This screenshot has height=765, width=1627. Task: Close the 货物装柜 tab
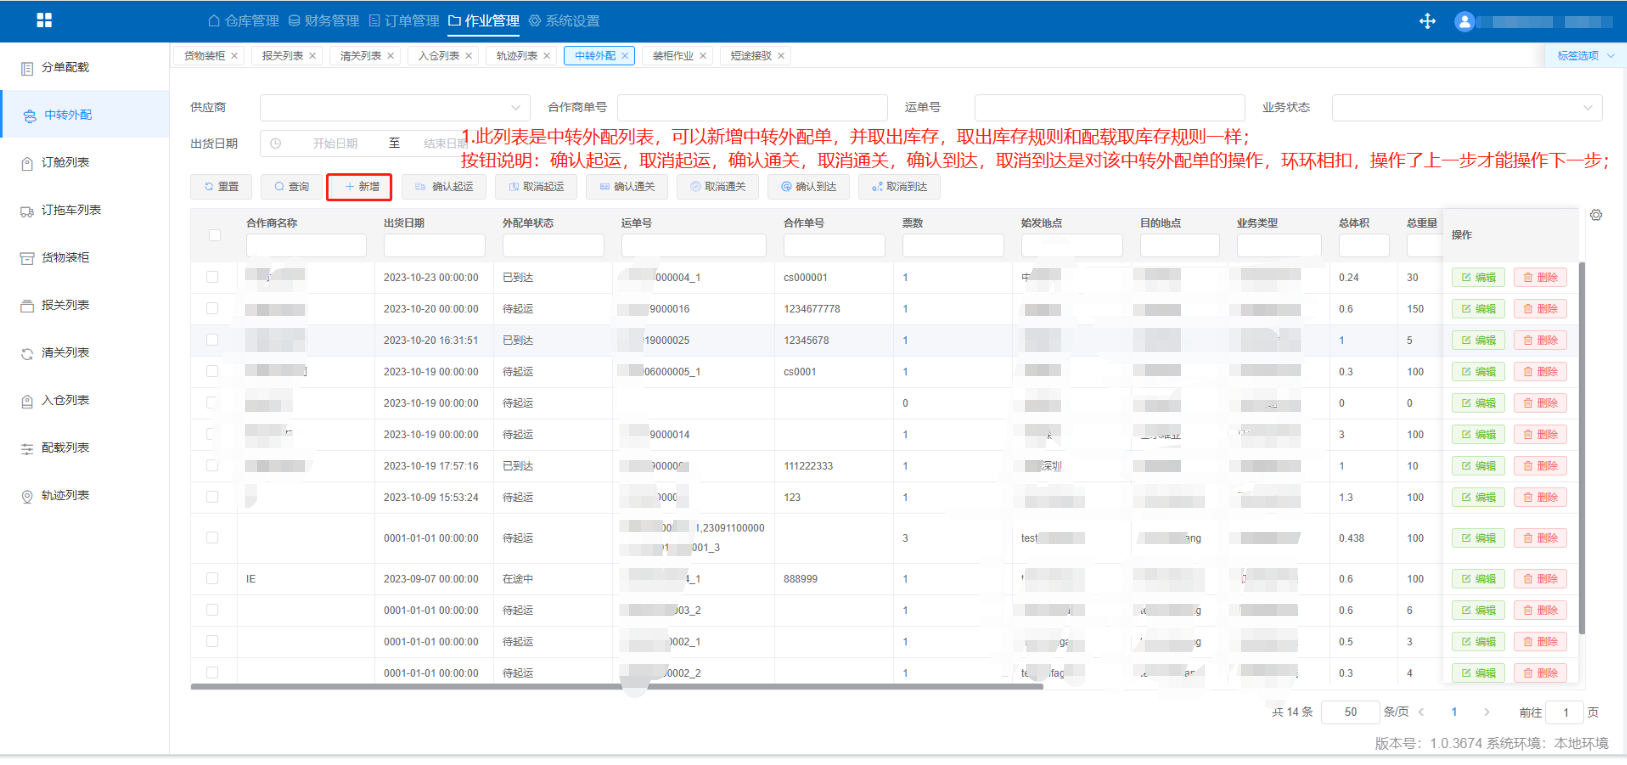[x=235, y=56]
